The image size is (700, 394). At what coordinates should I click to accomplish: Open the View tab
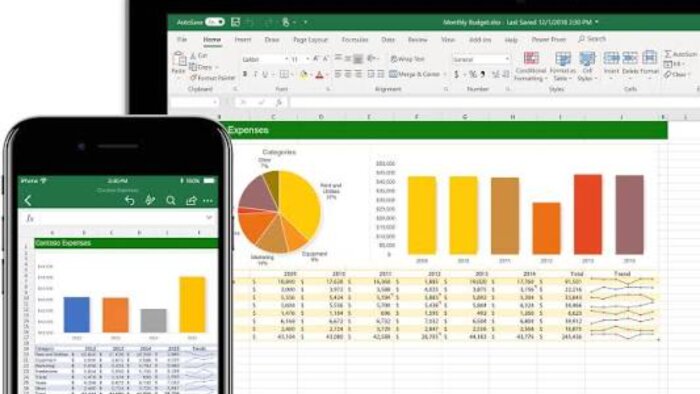(448, 40)
